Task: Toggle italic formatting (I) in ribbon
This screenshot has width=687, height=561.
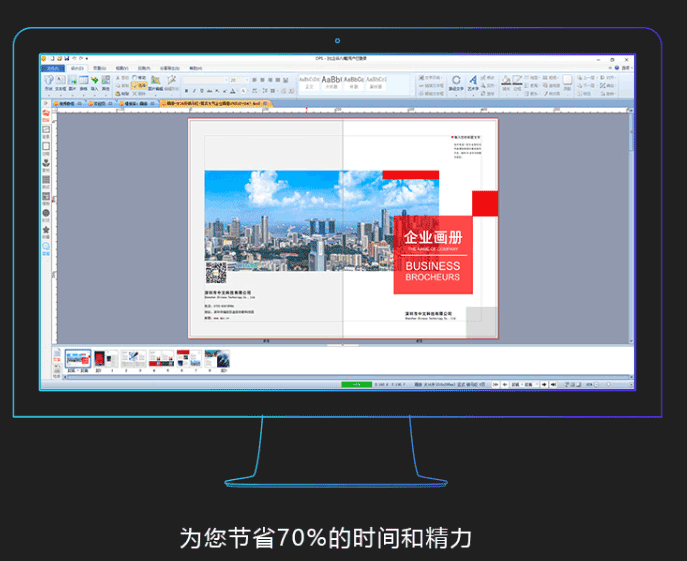Action: click(x=192, y=90)
